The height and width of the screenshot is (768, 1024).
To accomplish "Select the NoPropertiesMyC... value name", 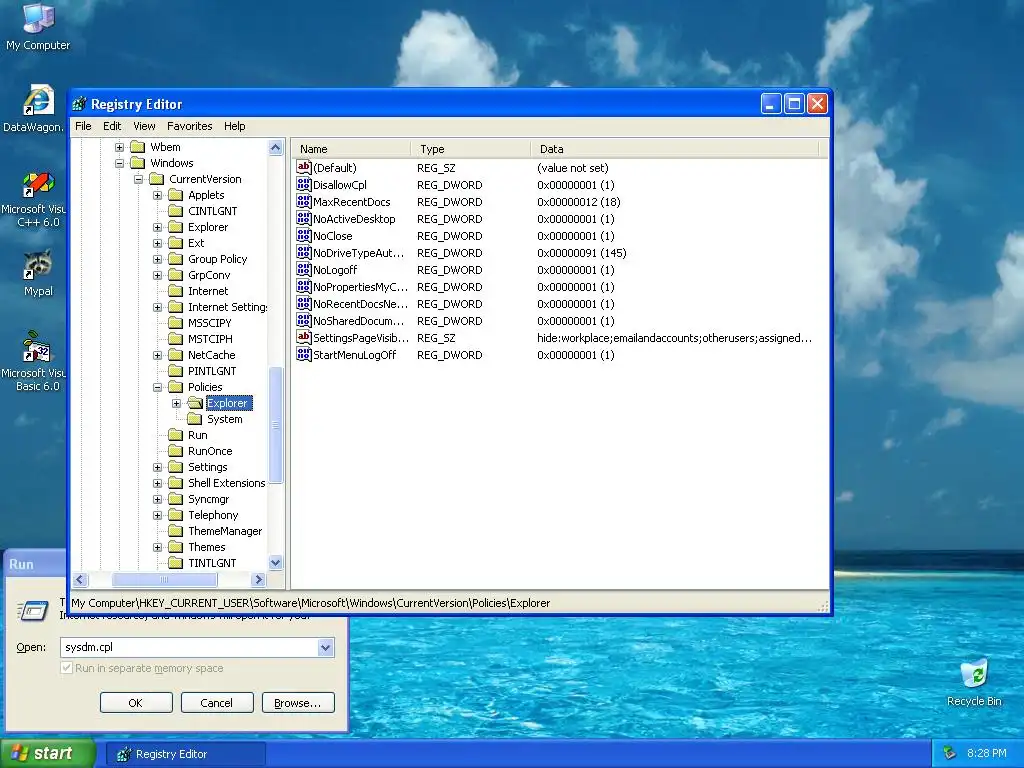I will point(360,287).
